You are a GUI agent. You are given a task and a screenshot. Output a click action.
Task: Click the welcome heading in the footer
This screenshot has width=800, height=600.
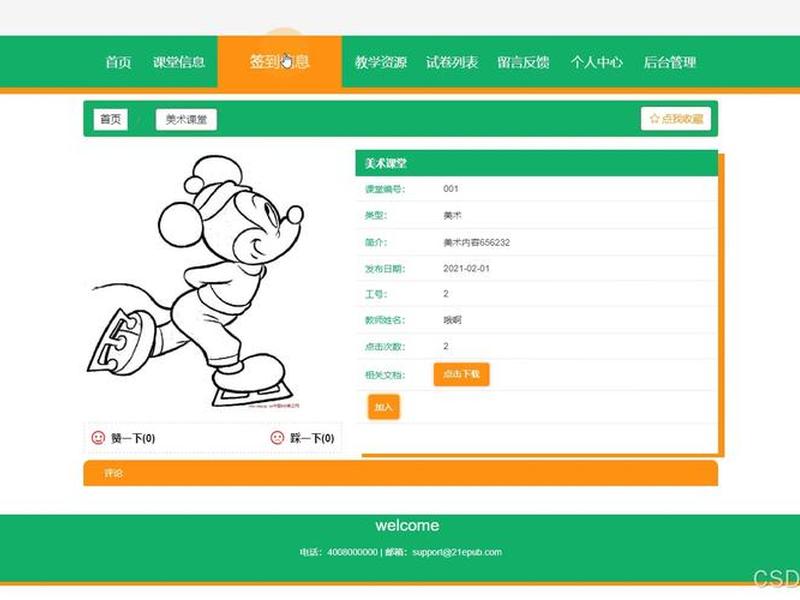(x=407, y=526)
